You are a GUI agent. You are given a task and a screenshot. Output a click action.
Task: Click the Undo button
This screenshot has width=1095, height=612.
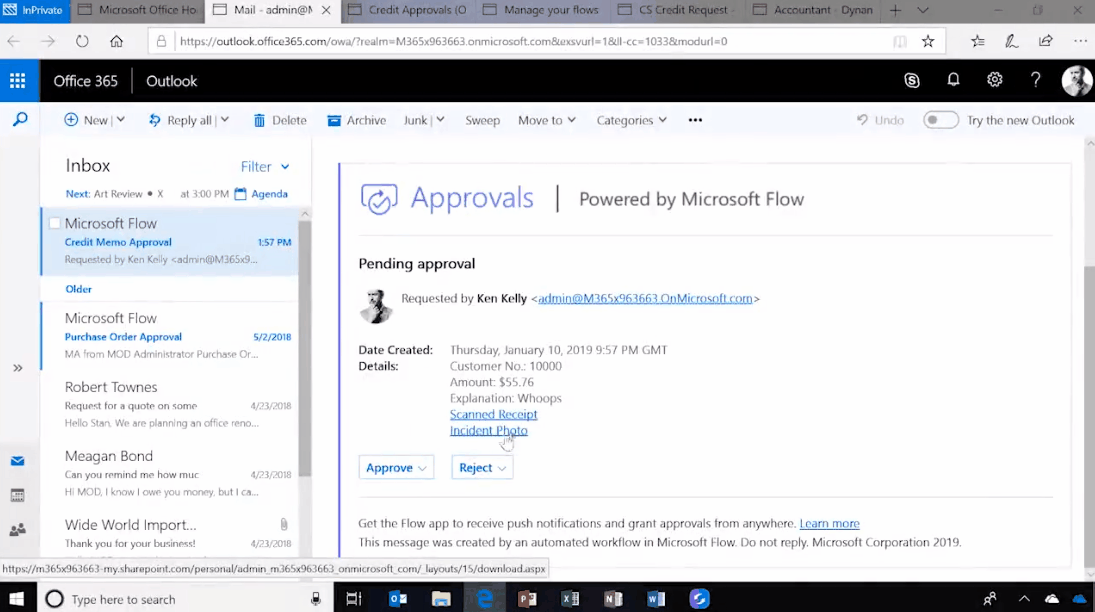(880, 120)
